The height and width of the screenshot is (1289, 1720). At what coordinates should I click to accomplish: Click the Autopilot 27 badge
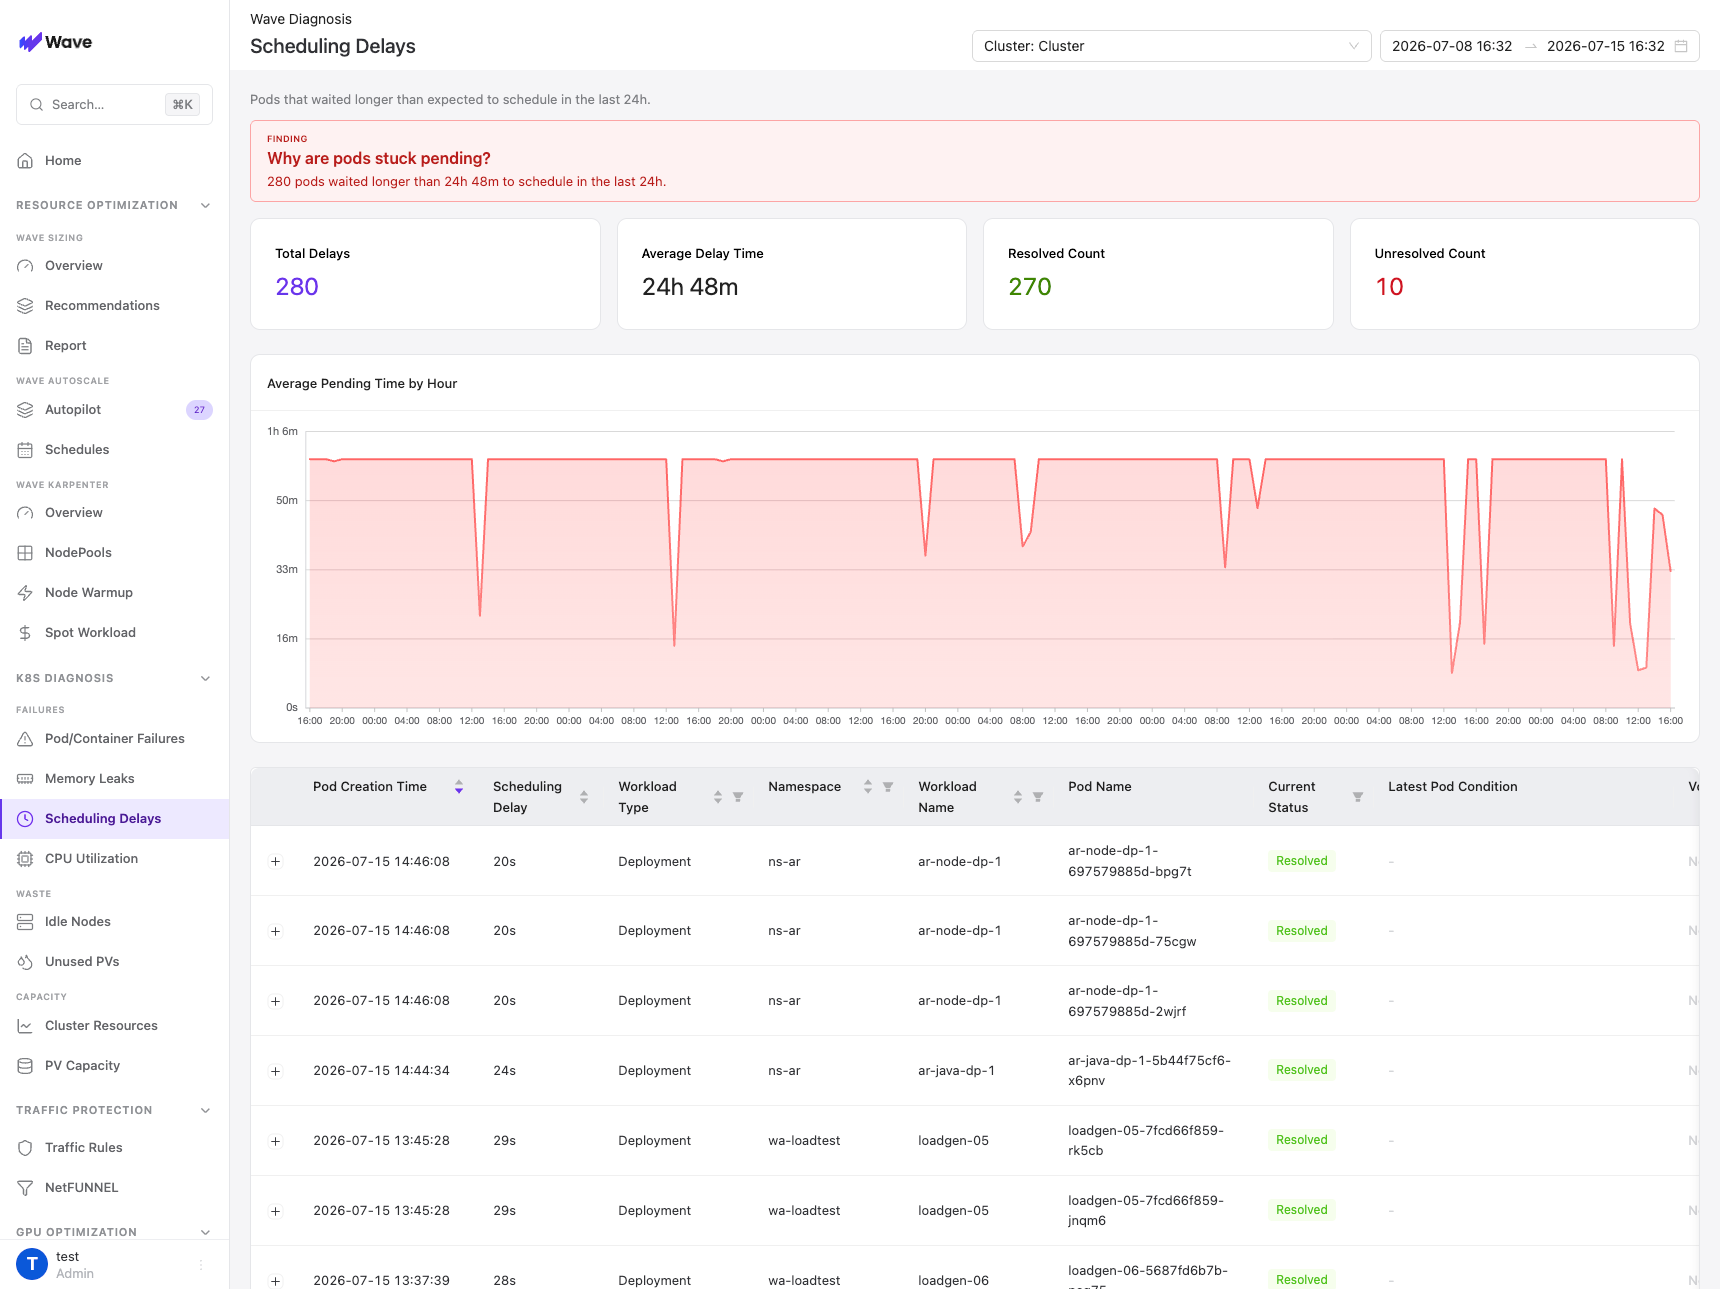point(199,410)
